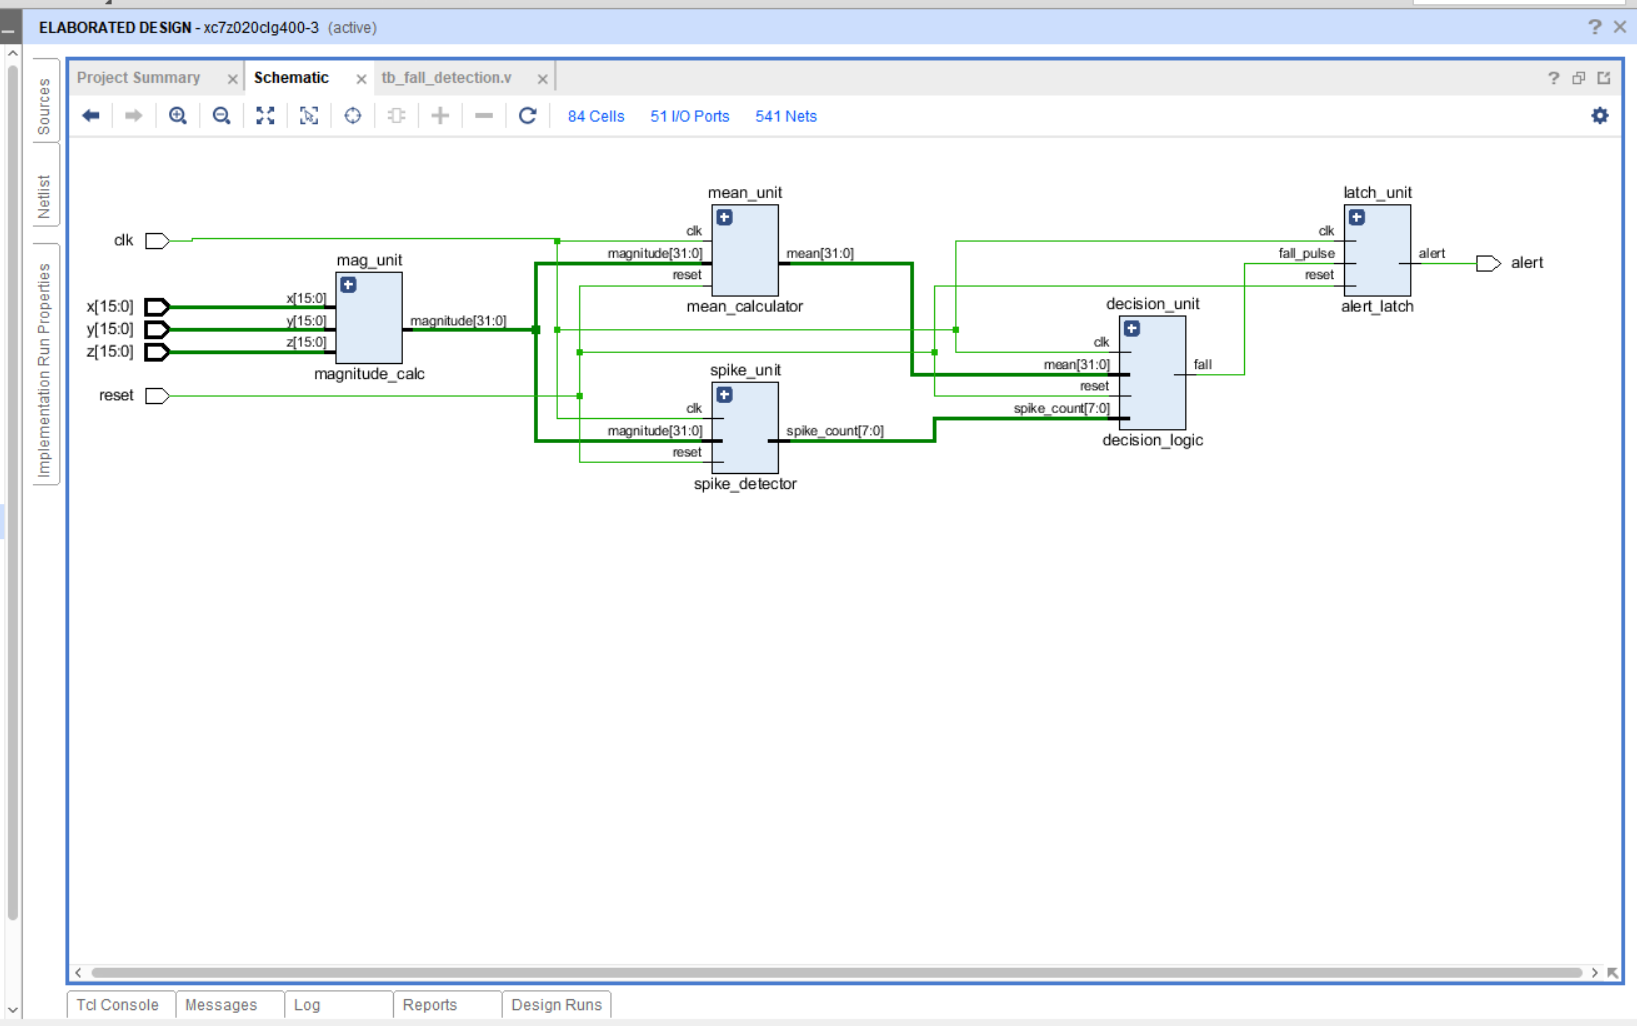This screenshot has height=1026, width=1637.
Task: Go forward with the next arrow
Action: click(133, 116)
